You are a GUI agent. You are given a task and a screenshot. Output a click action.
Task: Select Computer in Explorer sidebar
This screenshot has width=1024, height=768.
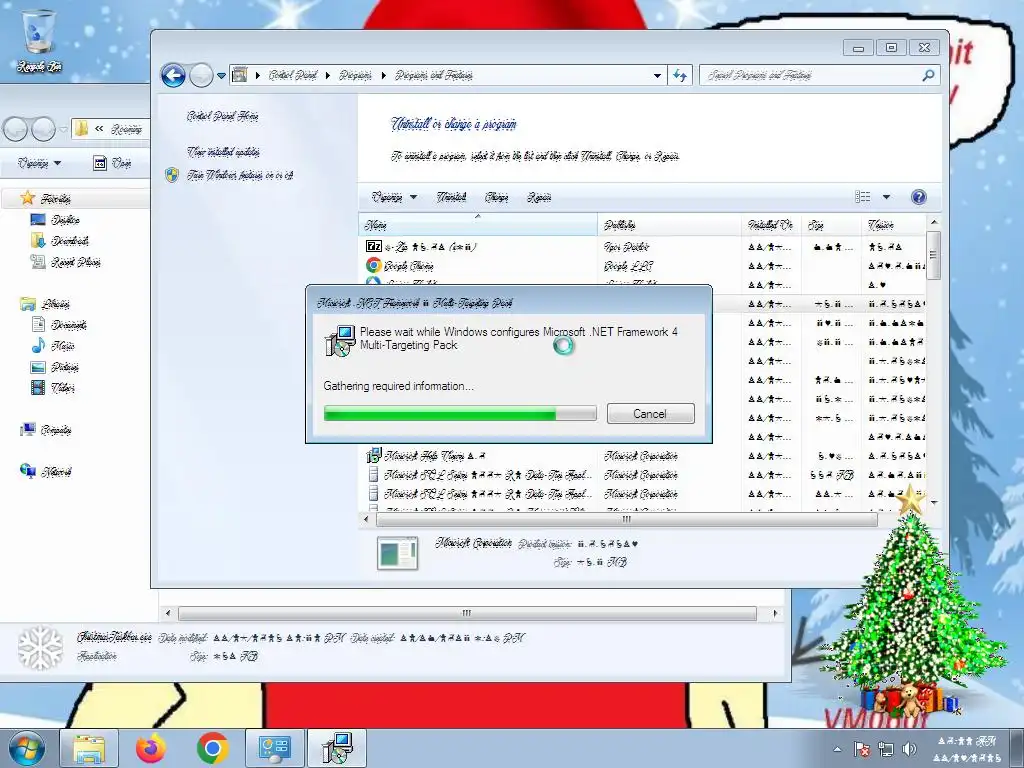pyautogui.click(x=56, y=430)
